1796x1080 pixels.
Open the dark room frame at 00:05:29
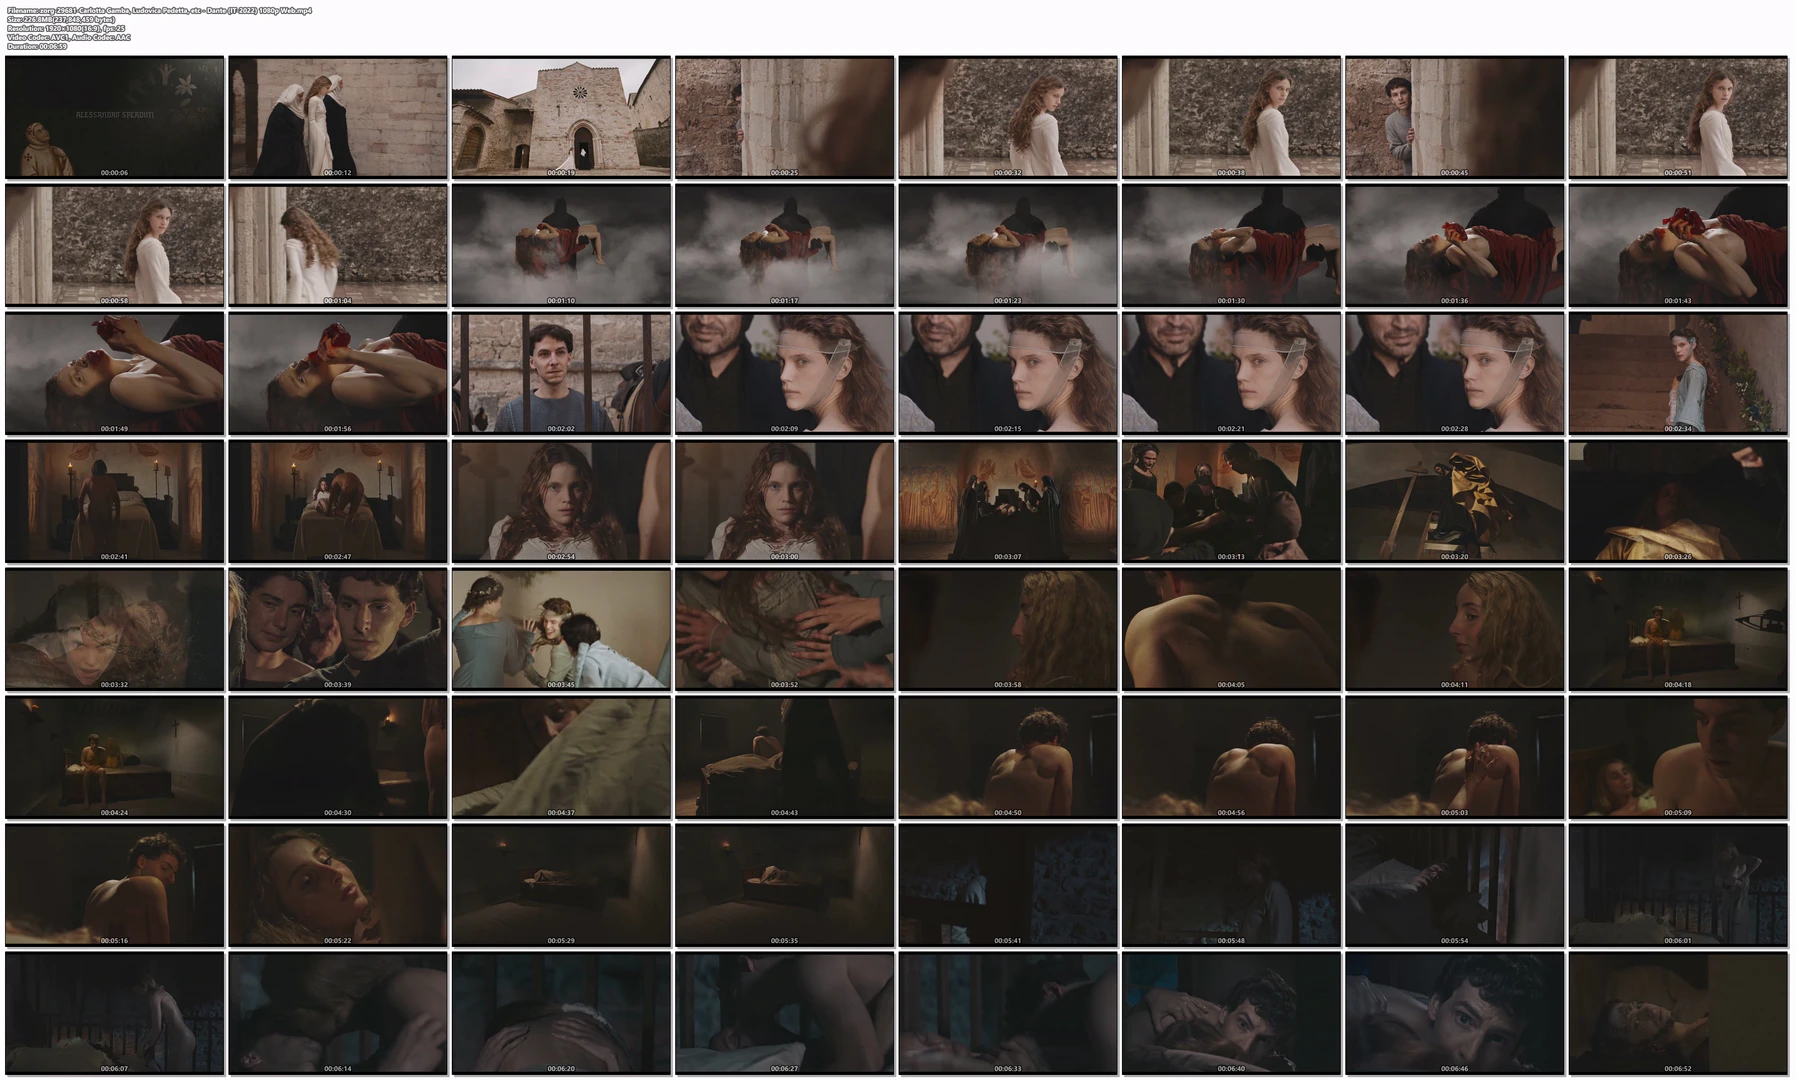coord(561,885)
